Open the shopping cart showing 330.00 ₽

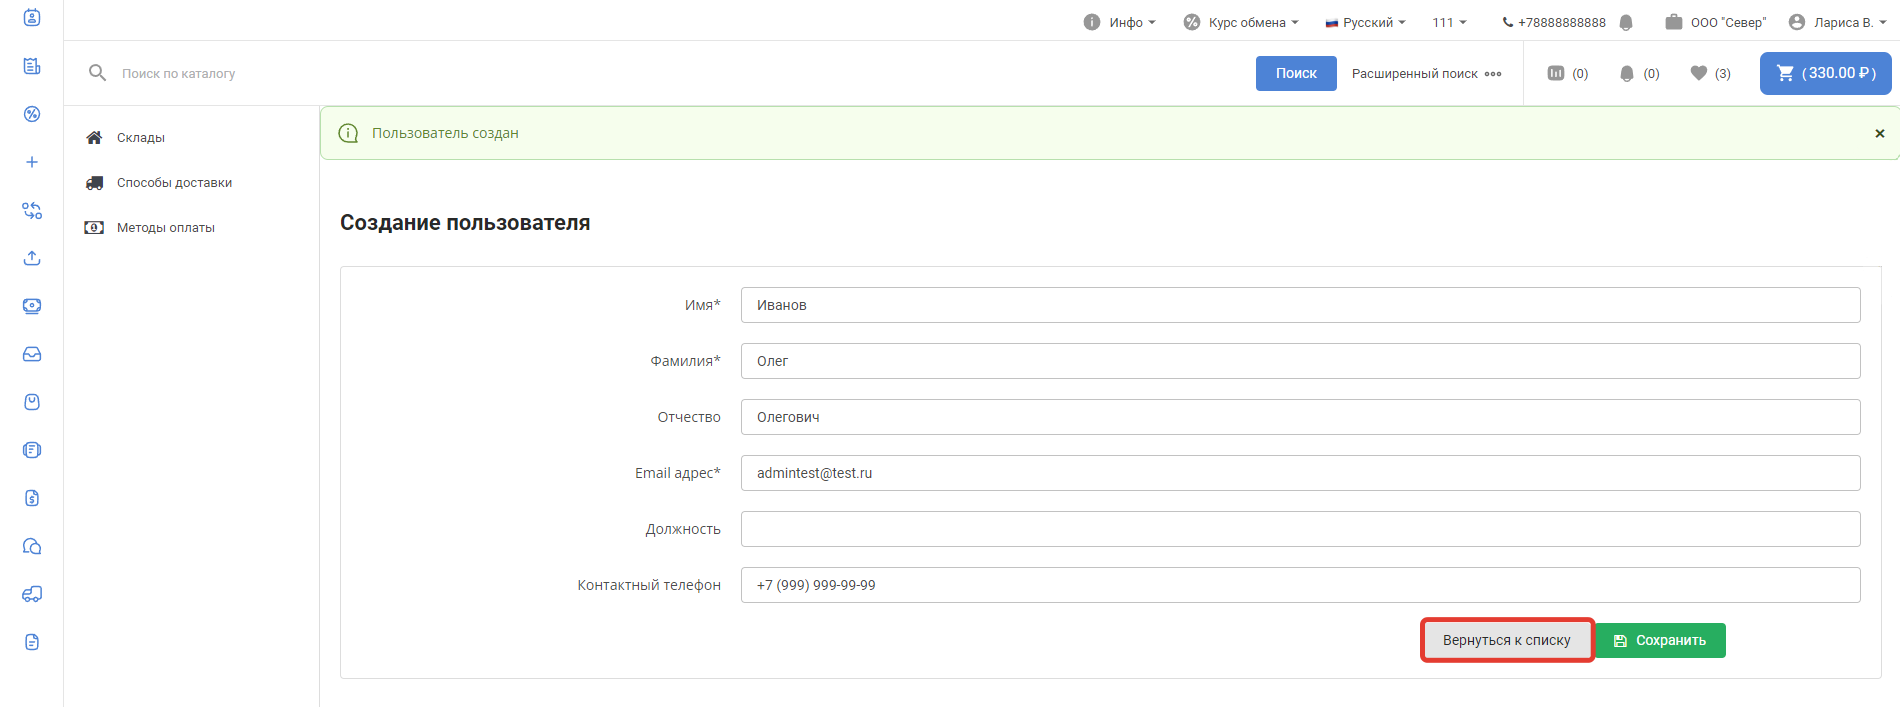[x=1825, y=73]
